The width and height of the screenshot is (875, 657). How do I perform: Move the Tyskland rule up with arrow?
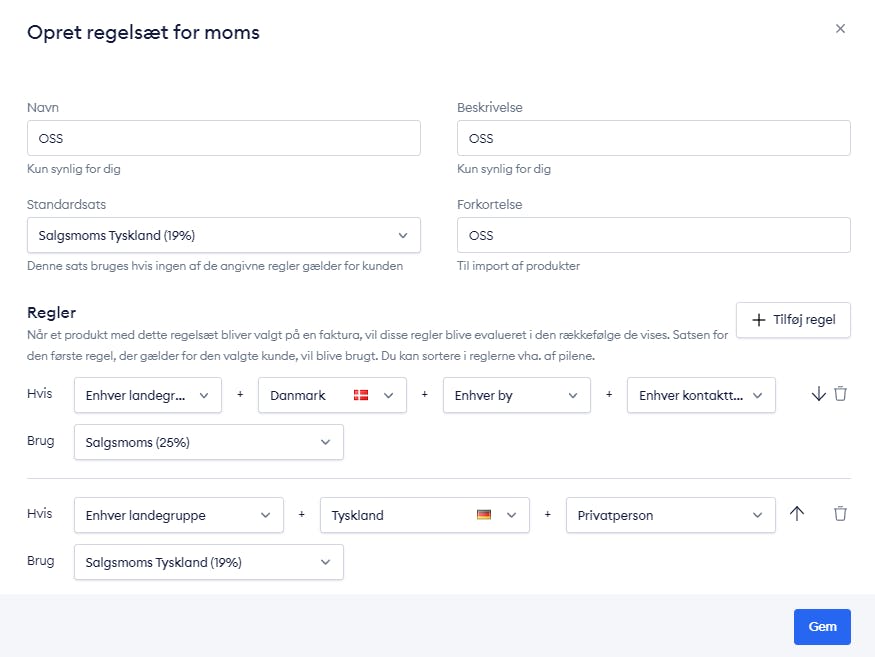(x=797, y=514)
